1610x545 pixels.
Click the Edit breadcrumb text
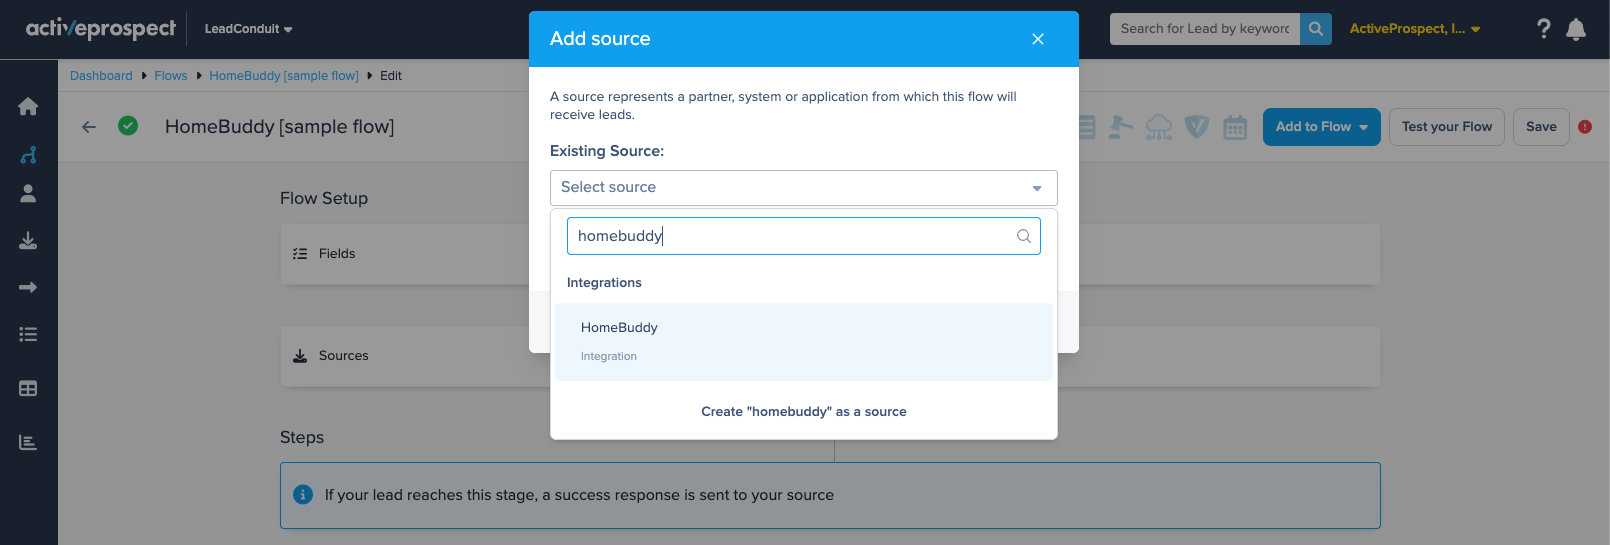pos(391,76)
